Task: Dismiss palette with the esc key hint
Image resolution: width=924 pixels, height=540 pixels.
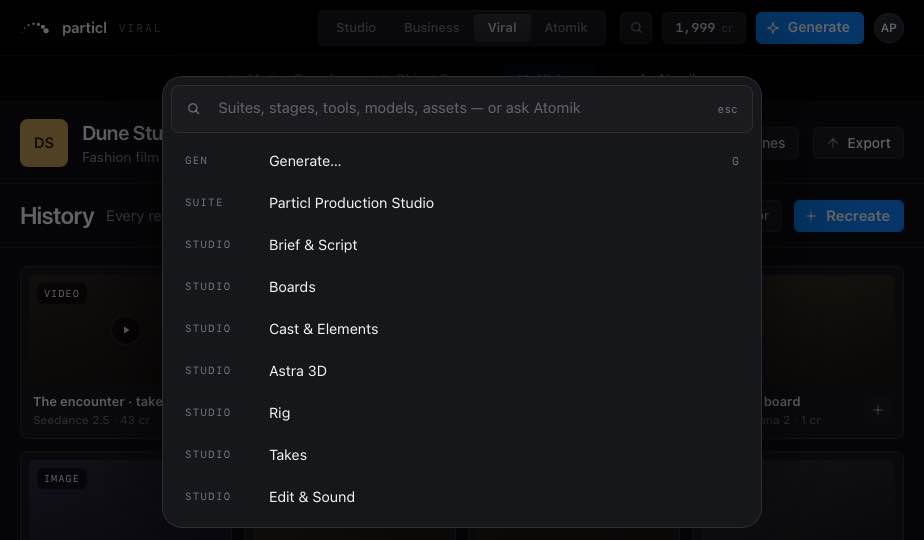Action: (x=727, y=110)
